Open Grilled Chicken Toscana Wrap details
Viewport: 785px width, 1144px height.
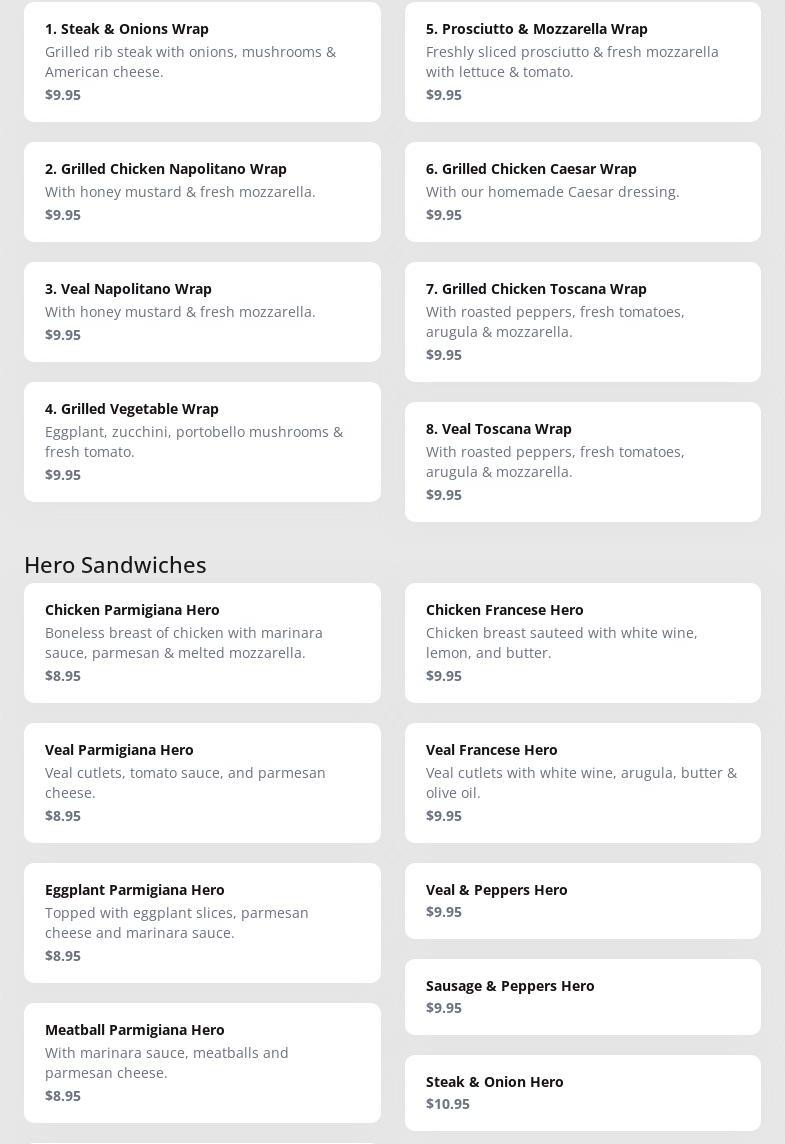(582, 321)
